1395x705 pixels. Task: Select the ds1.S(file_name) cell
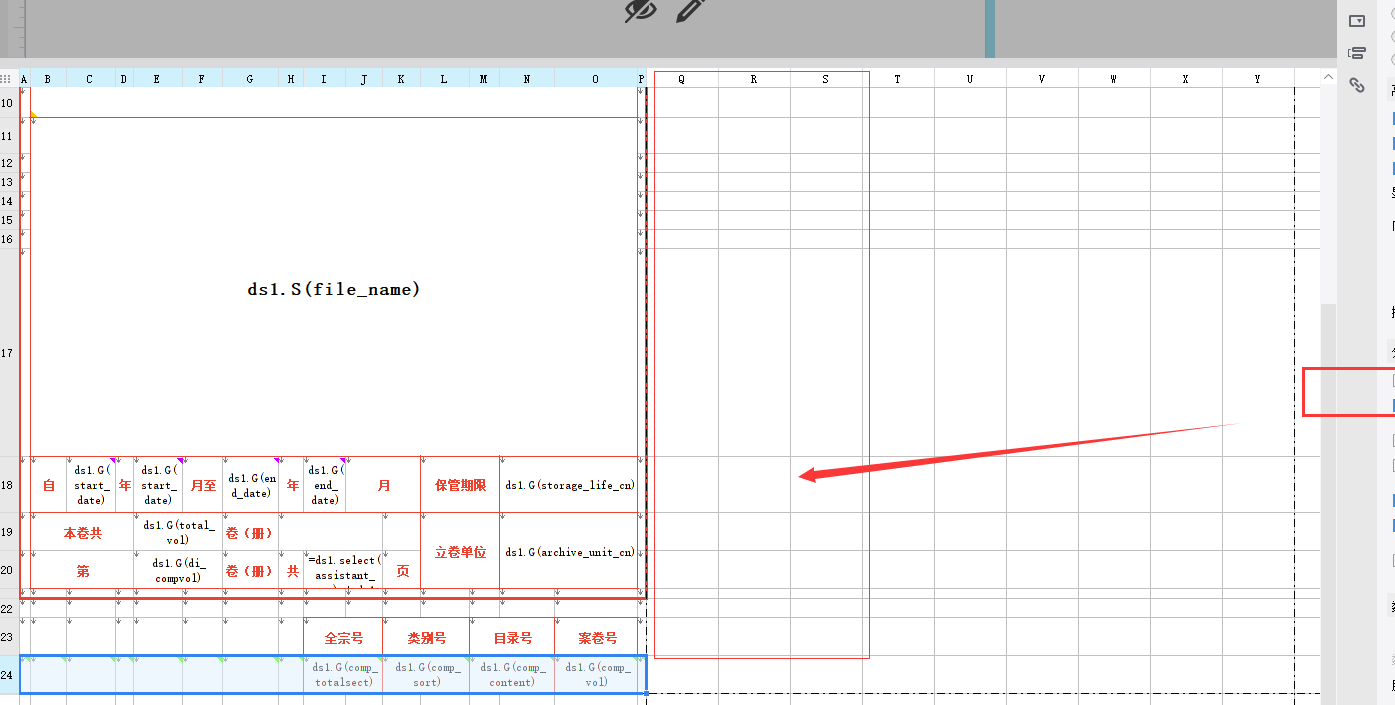(x=334, y=289)
